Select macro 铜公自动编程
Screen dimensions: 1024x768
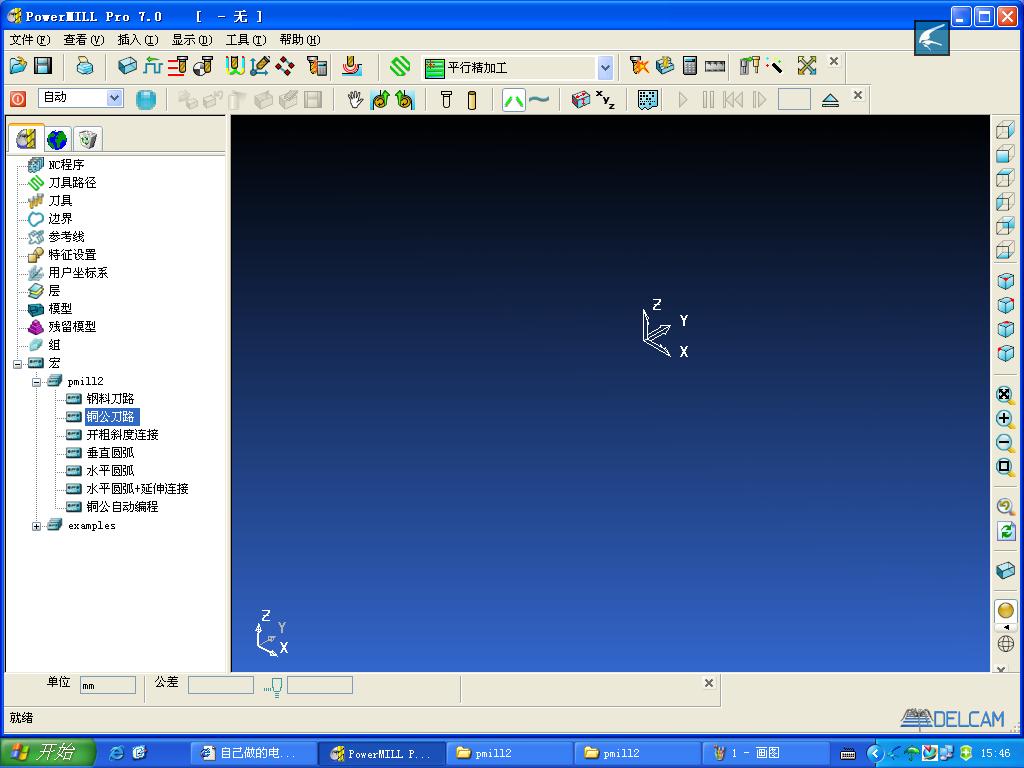coord(122,507)
